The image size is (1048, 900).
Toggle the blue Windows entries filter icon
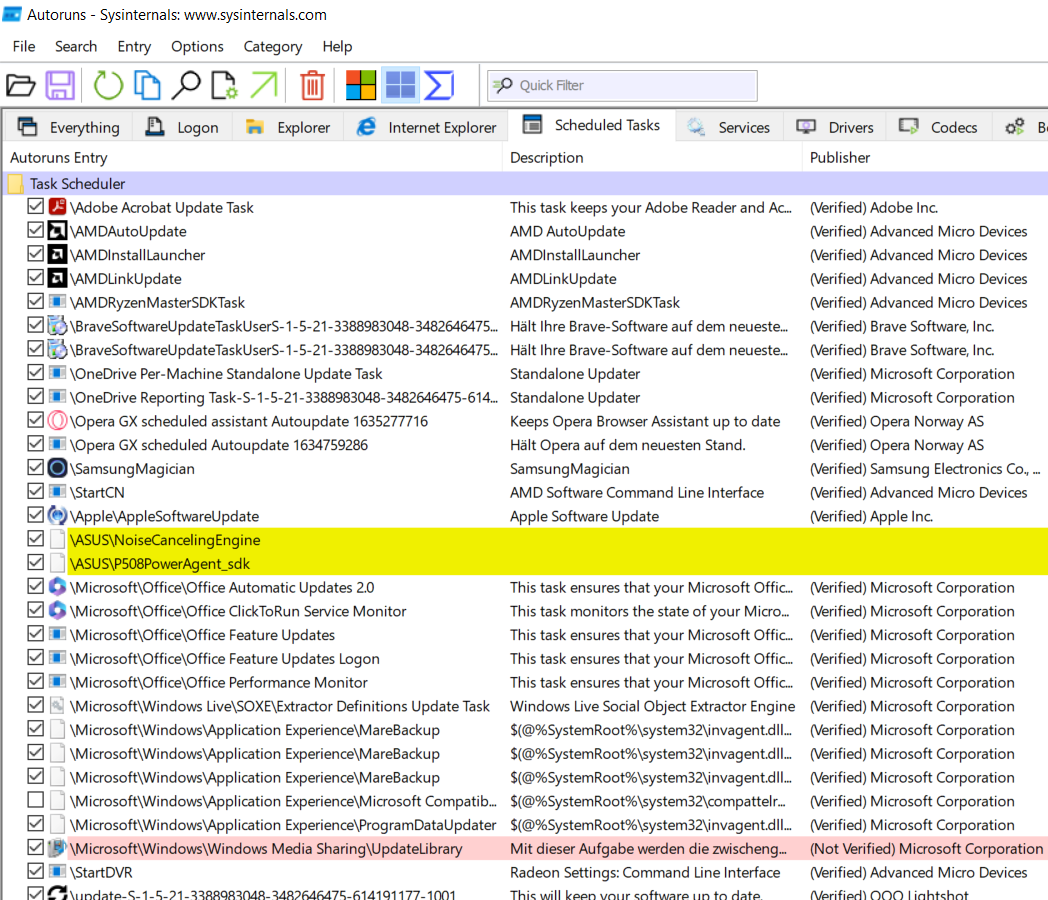tap(401, 86)
